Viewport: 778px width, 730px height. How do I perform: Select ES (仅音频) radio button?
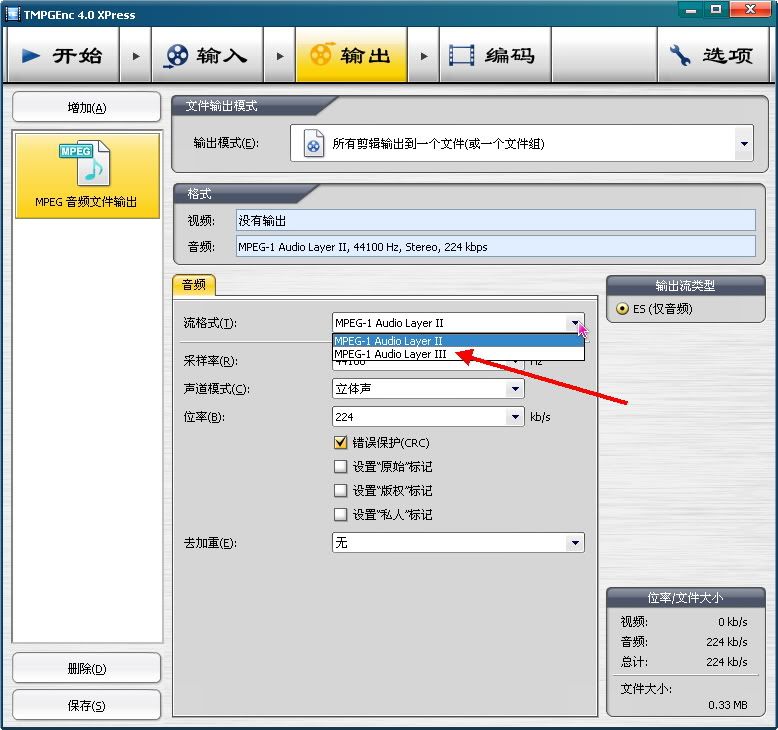[x=622, y=309]
